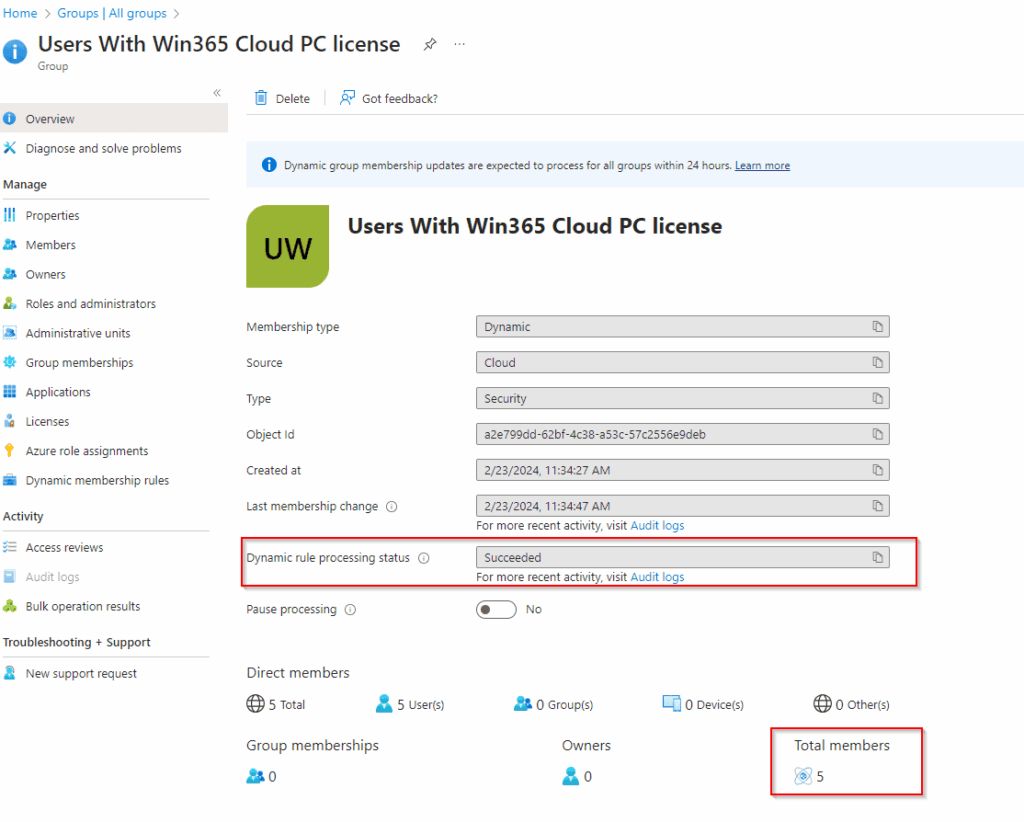
Task: Copy the Created at timestamp
Action: click(x=877, y=470)
